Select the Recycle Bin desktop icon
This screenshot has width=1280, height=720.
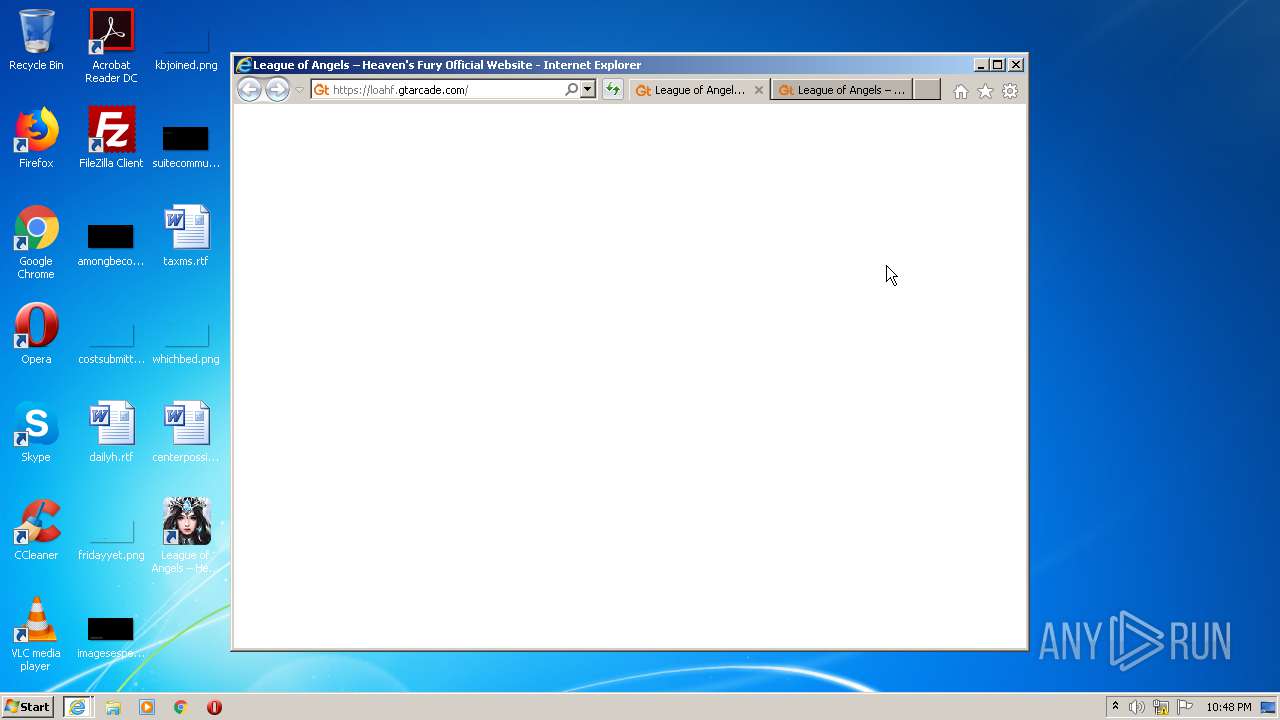[36, 40]
